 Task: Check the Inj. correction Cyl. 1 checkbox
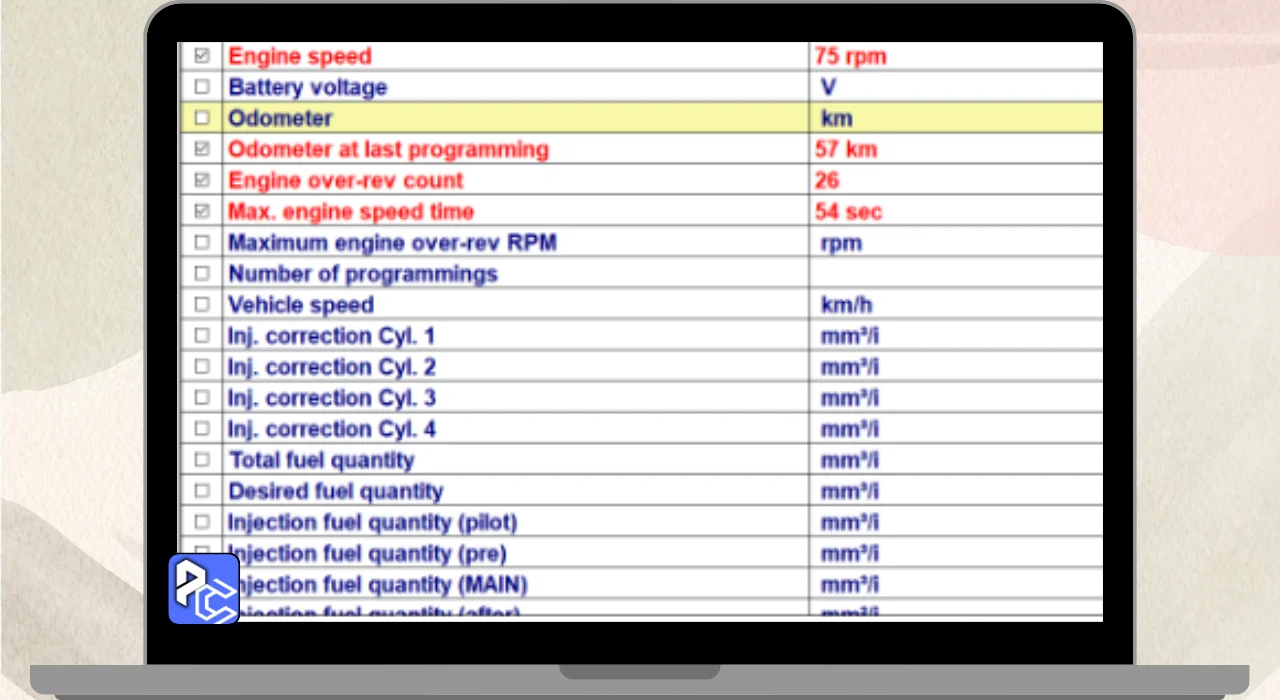[x=202, y=335]
